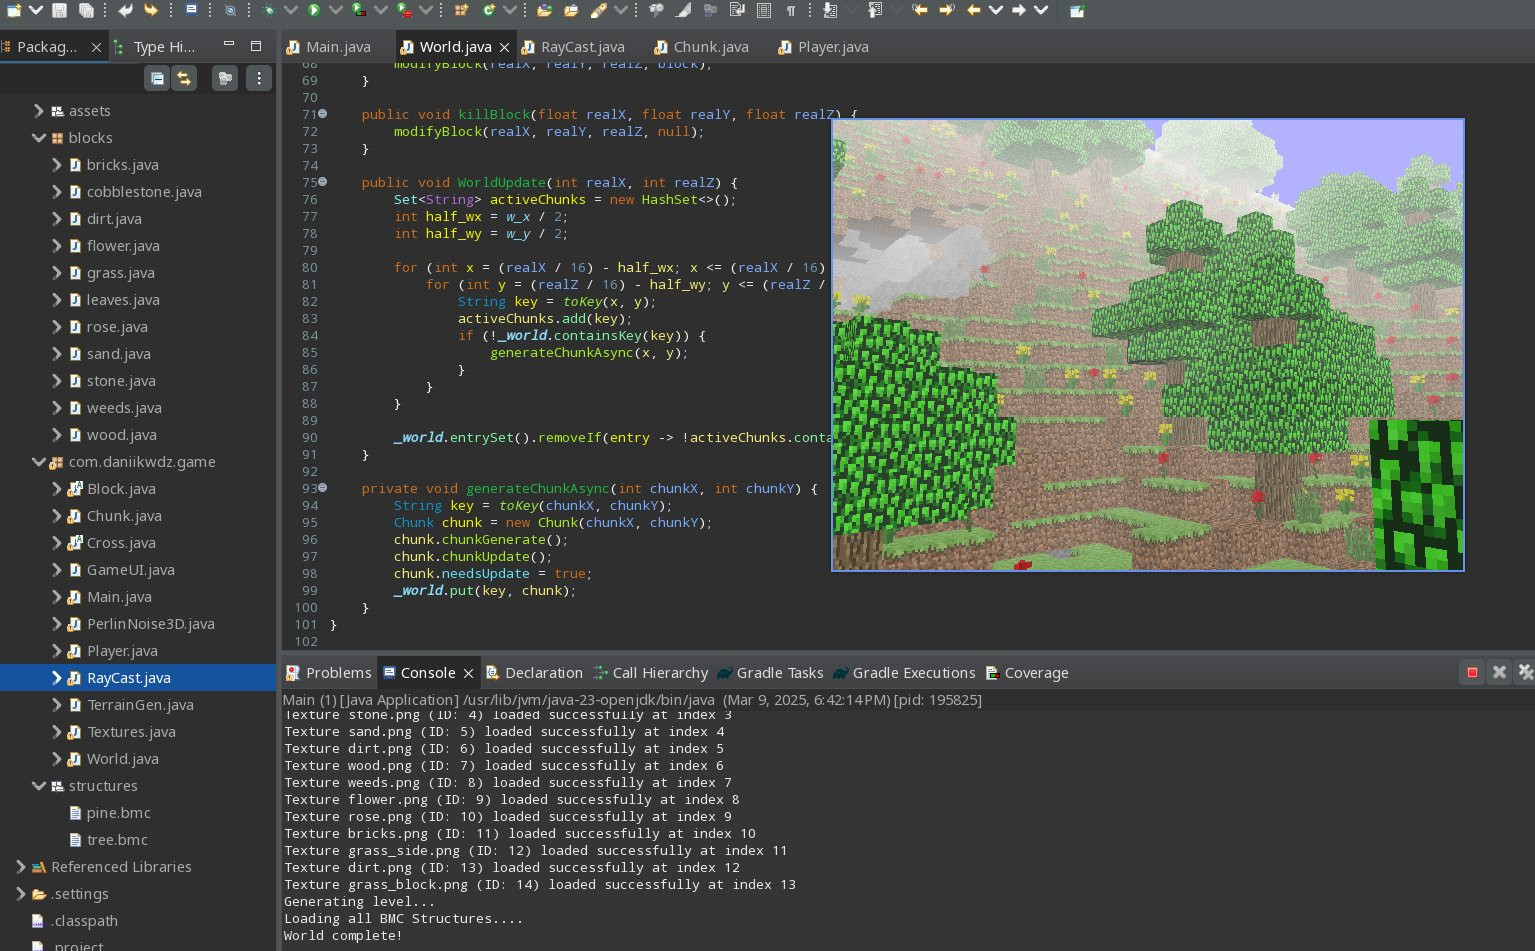This screenshot has width=1535, height=951.
Task: Collapse the blocks package
Action: 39,137
